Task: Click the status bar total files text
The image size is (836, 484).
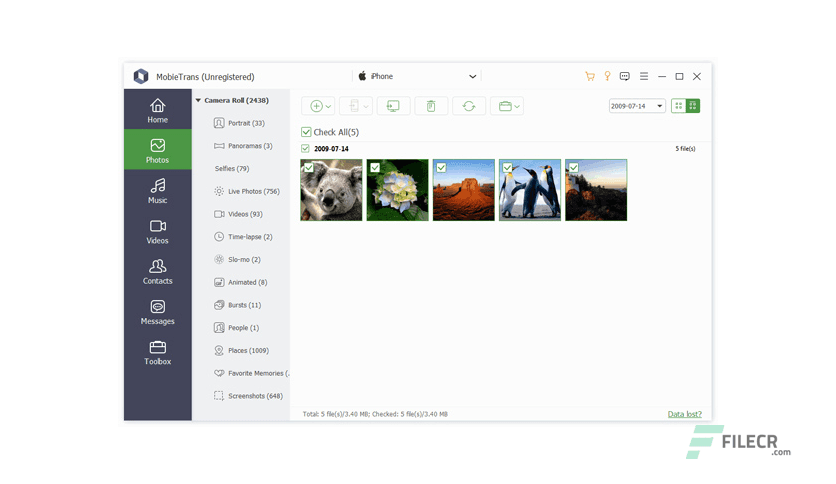Action: tap(375, 414)
